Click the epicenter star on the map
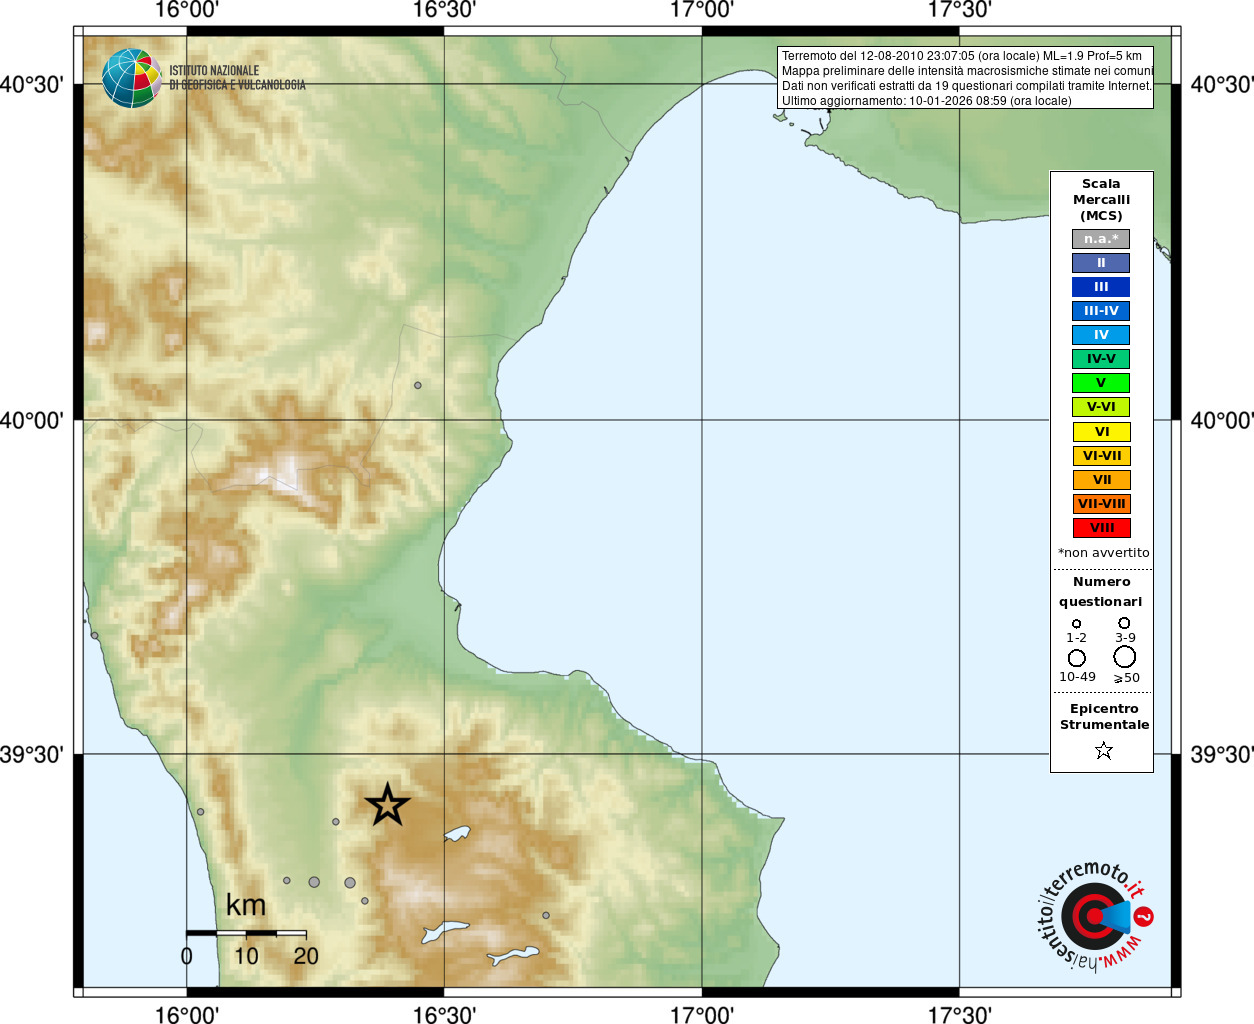This screenshot has width=1254, height=1024. tap(387, 805)
